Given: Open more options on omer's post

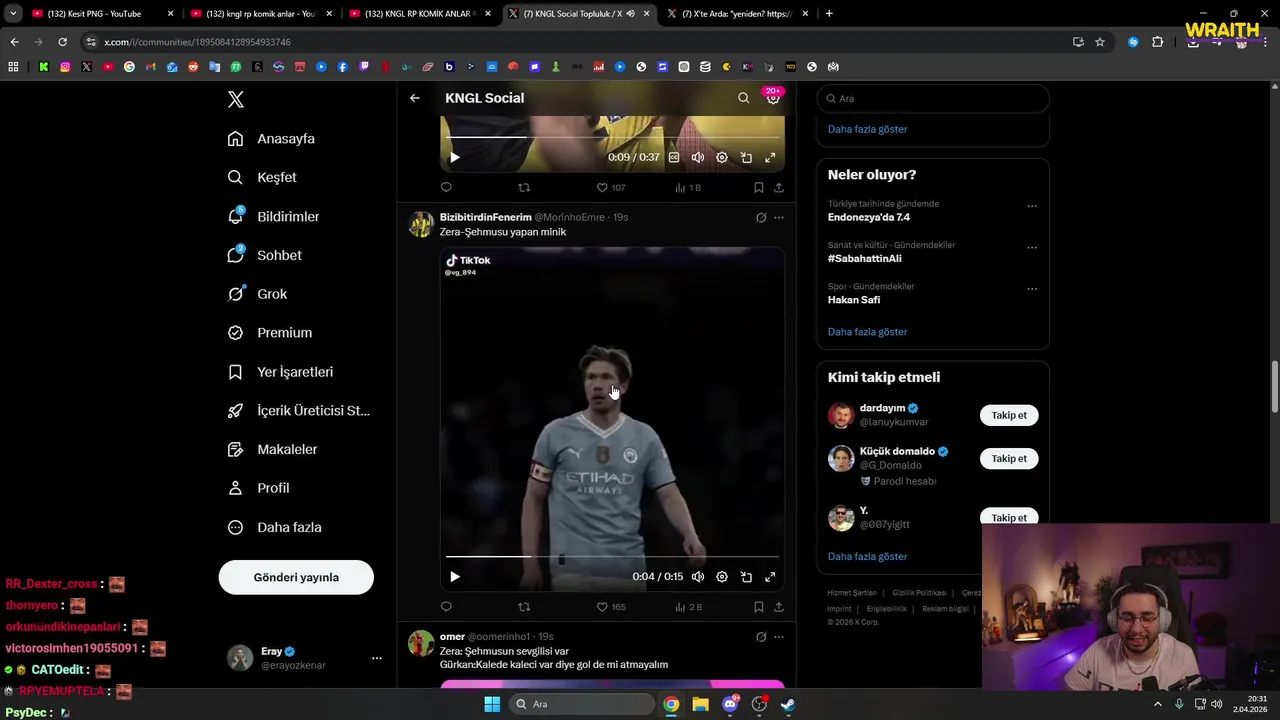Looking at the screenshot, I should click(779, 637).
